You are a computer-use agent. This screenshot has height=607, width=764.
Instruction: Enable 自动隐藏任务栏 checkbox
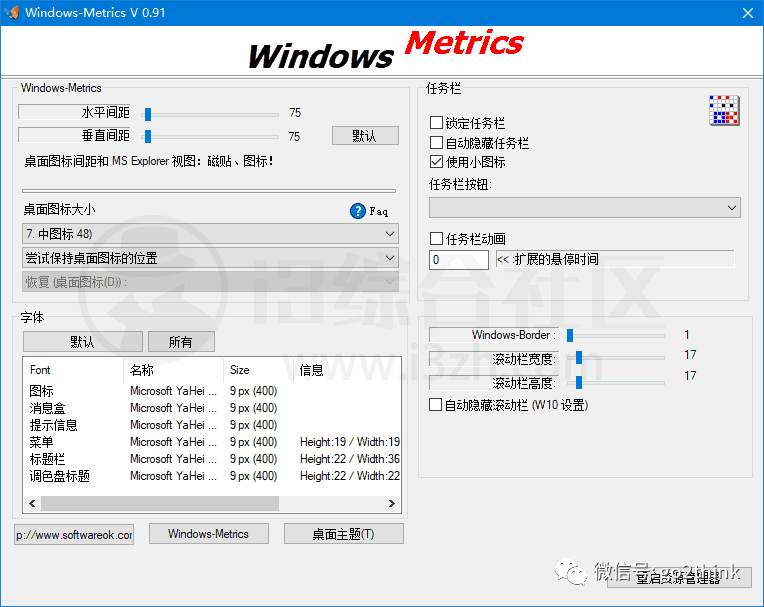tap(437, 142)
